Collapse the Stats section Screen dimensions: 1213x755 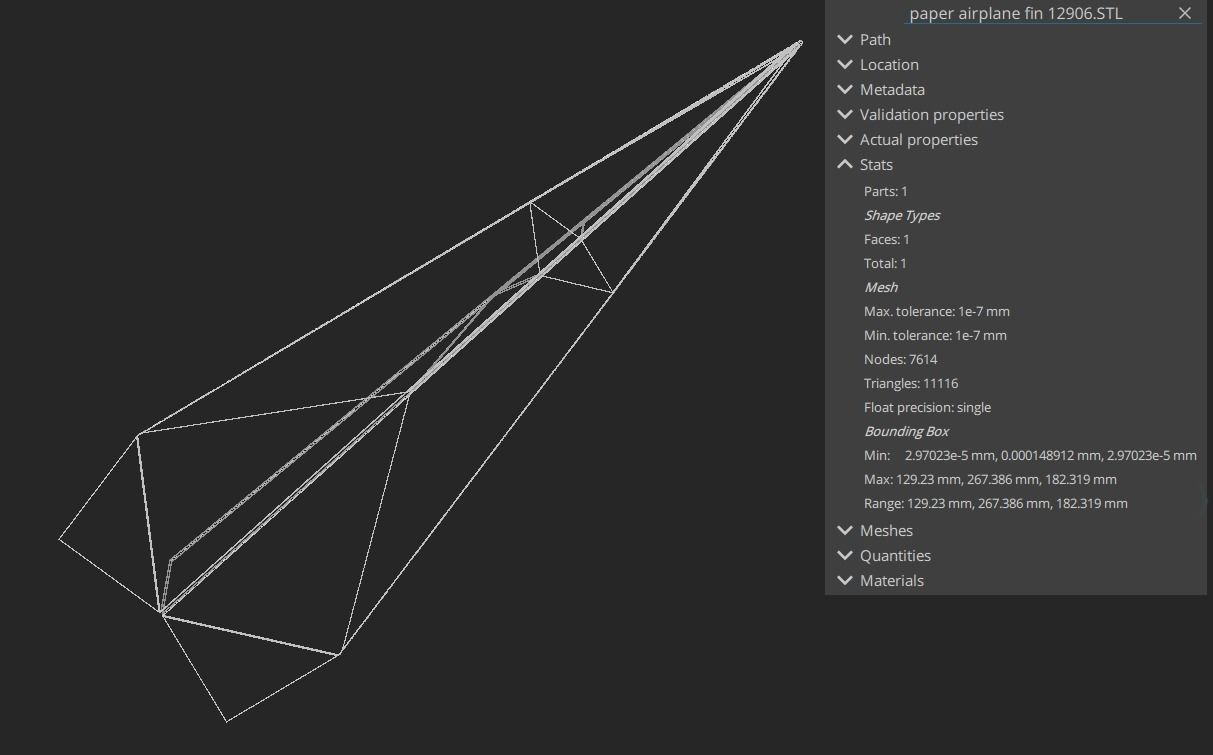(846, 165)
